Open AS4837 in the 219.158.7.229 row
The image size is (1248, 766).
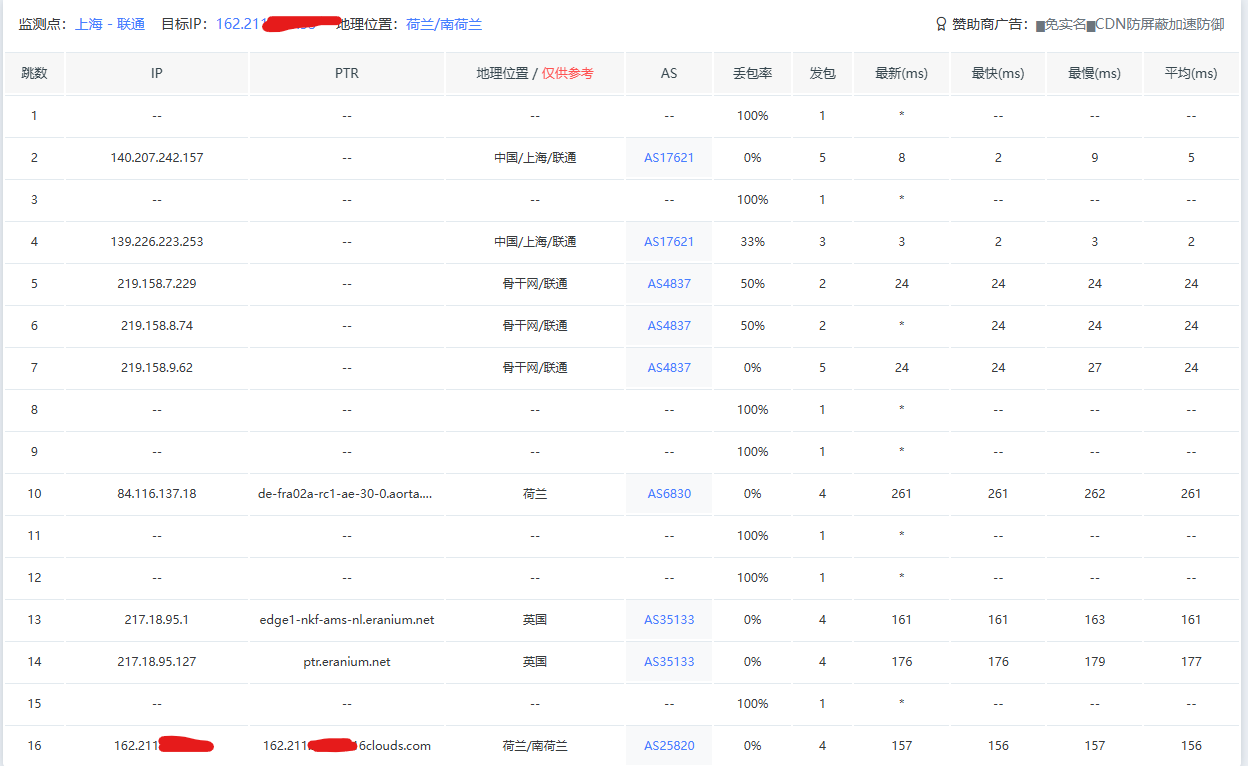click(x=669, y=284)
